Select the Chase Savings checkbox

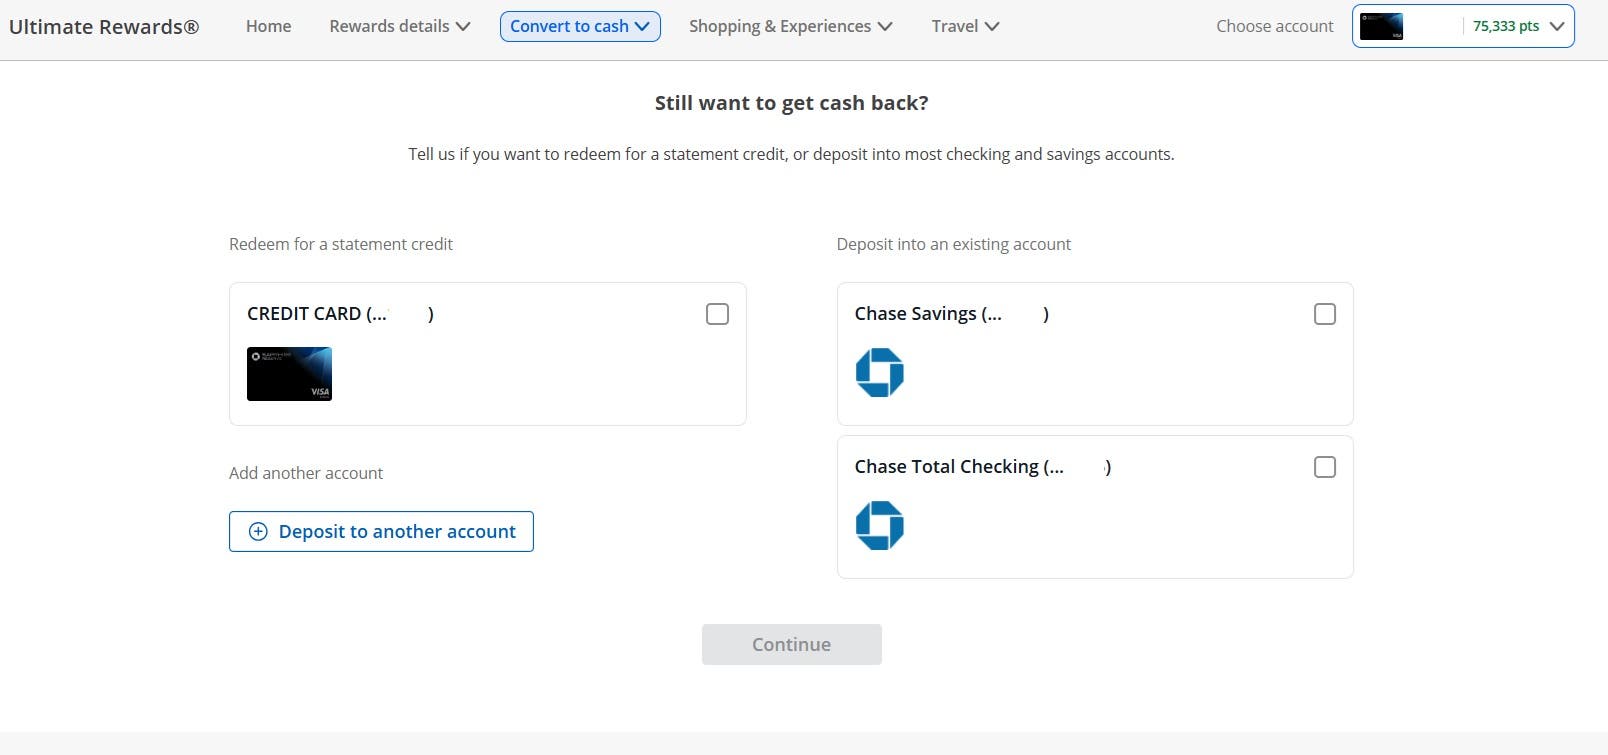(x=1324, y=314)
